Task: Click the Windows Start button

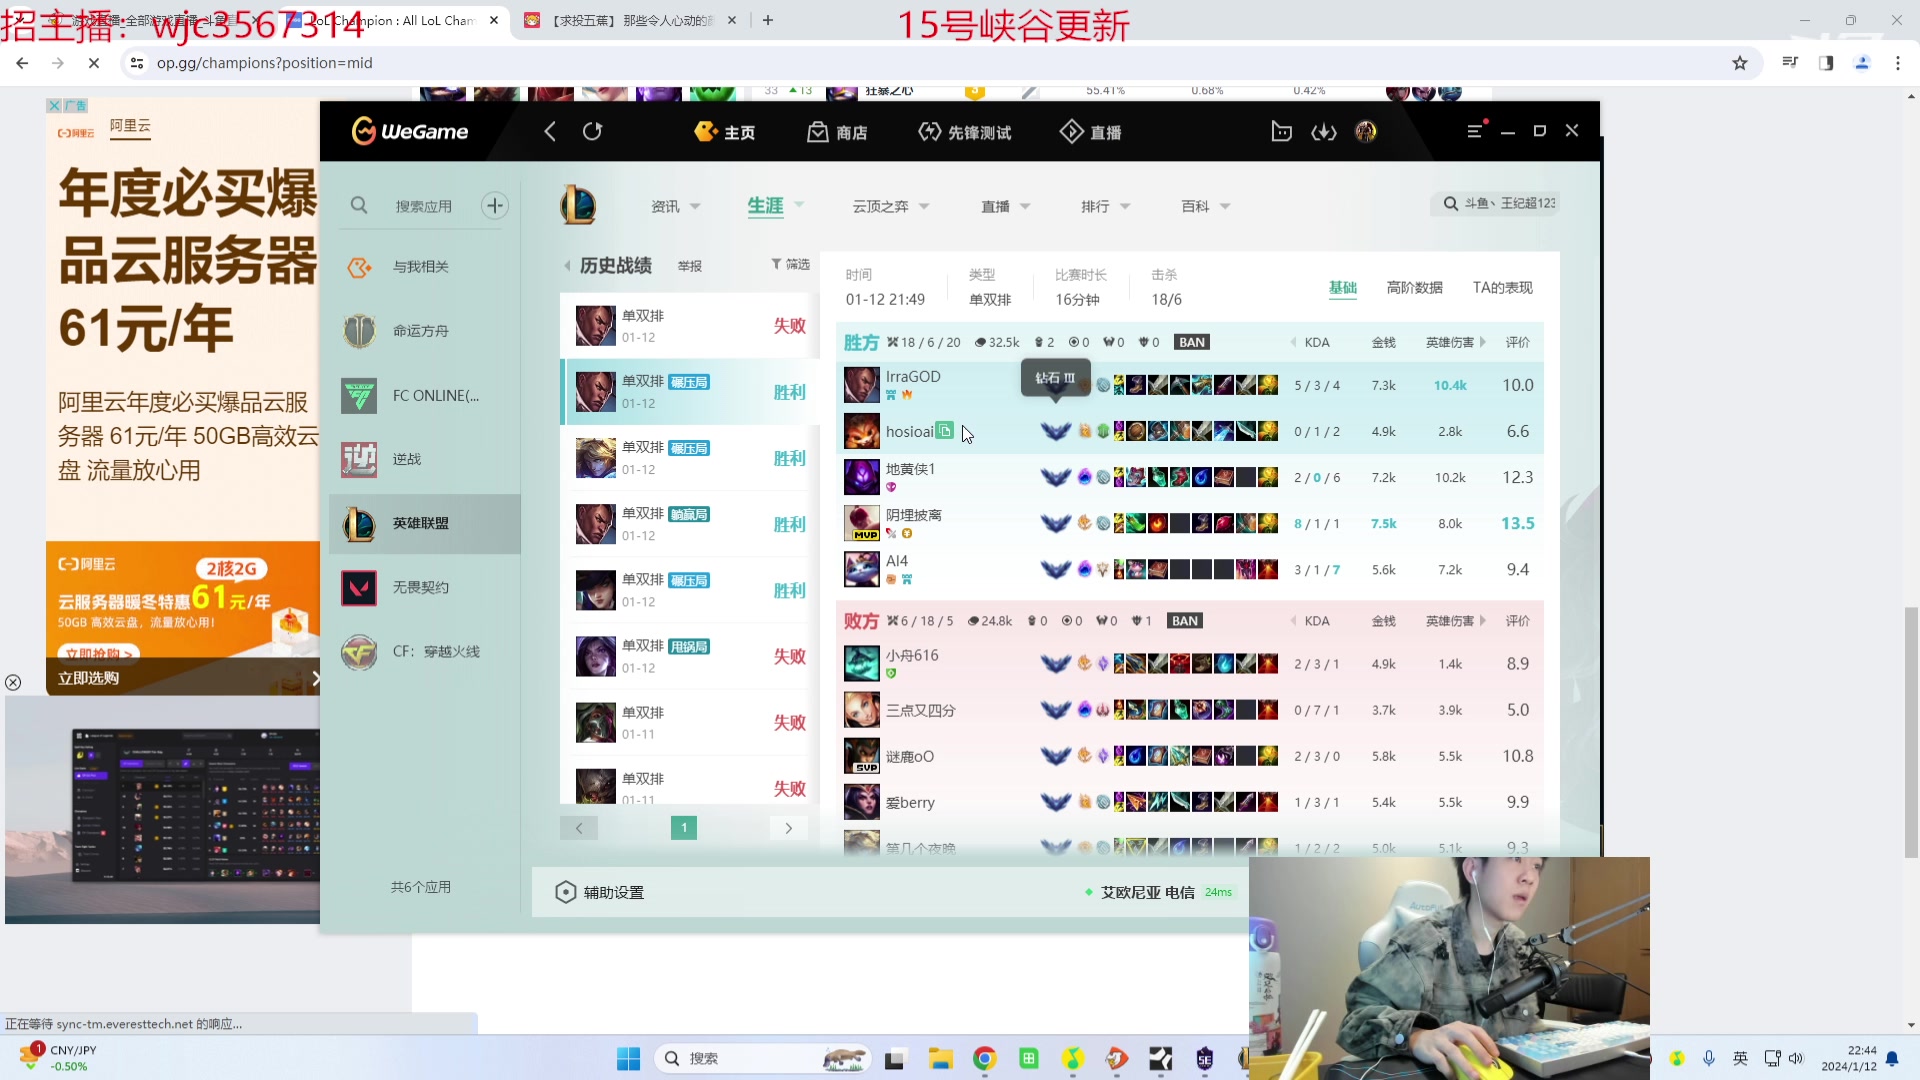Action: pos(628,1058)
